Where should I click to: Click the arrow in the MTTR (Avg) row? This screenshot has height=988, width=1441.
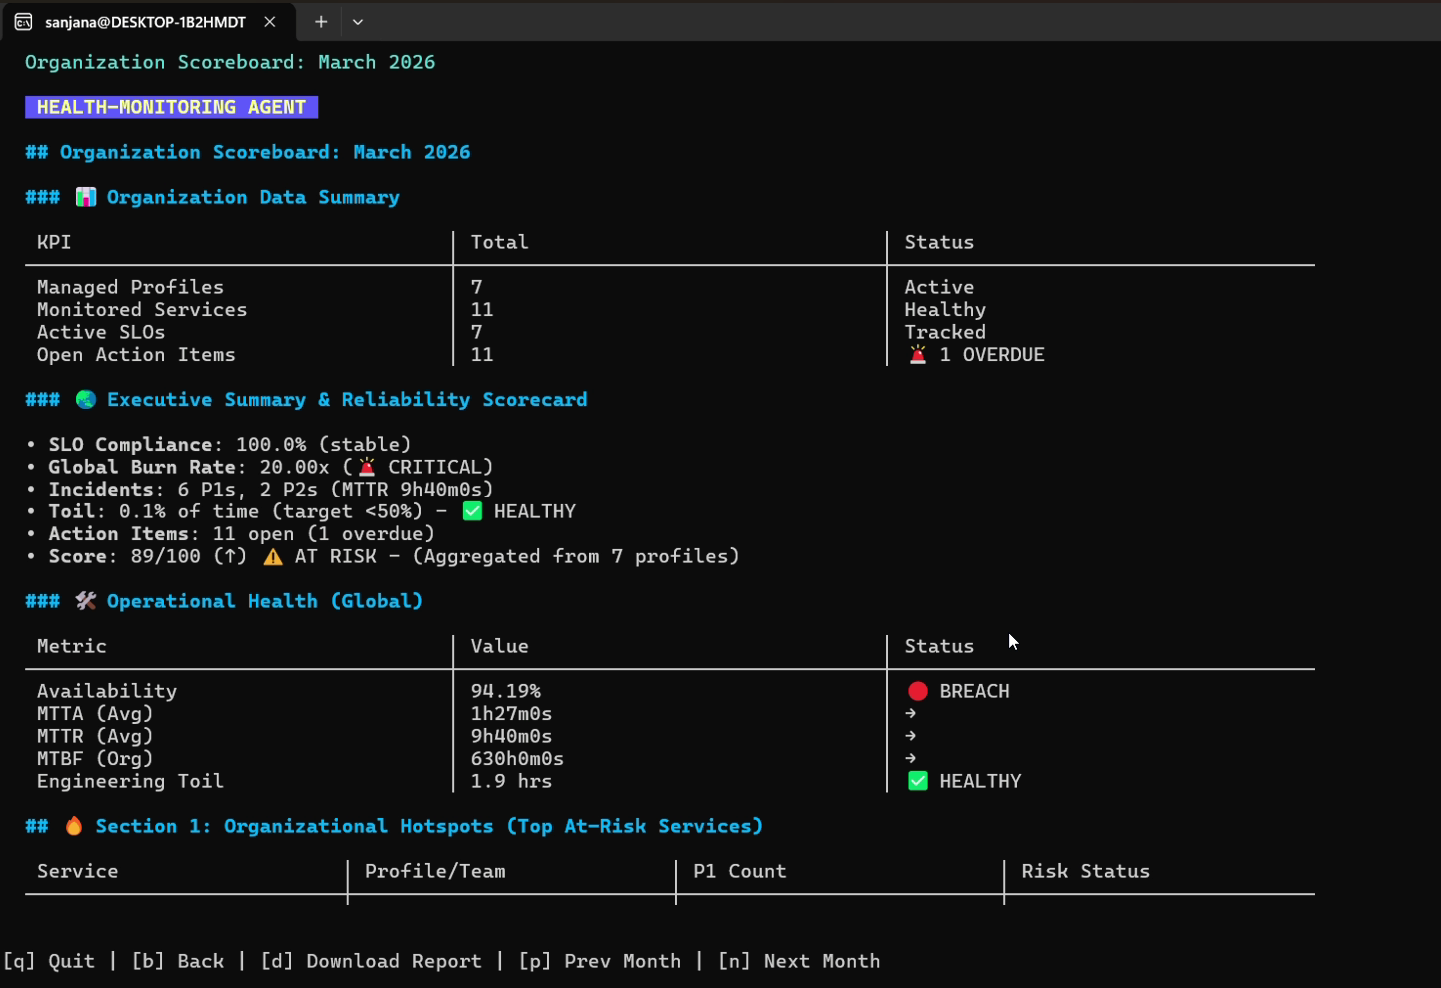click(911, 736)
